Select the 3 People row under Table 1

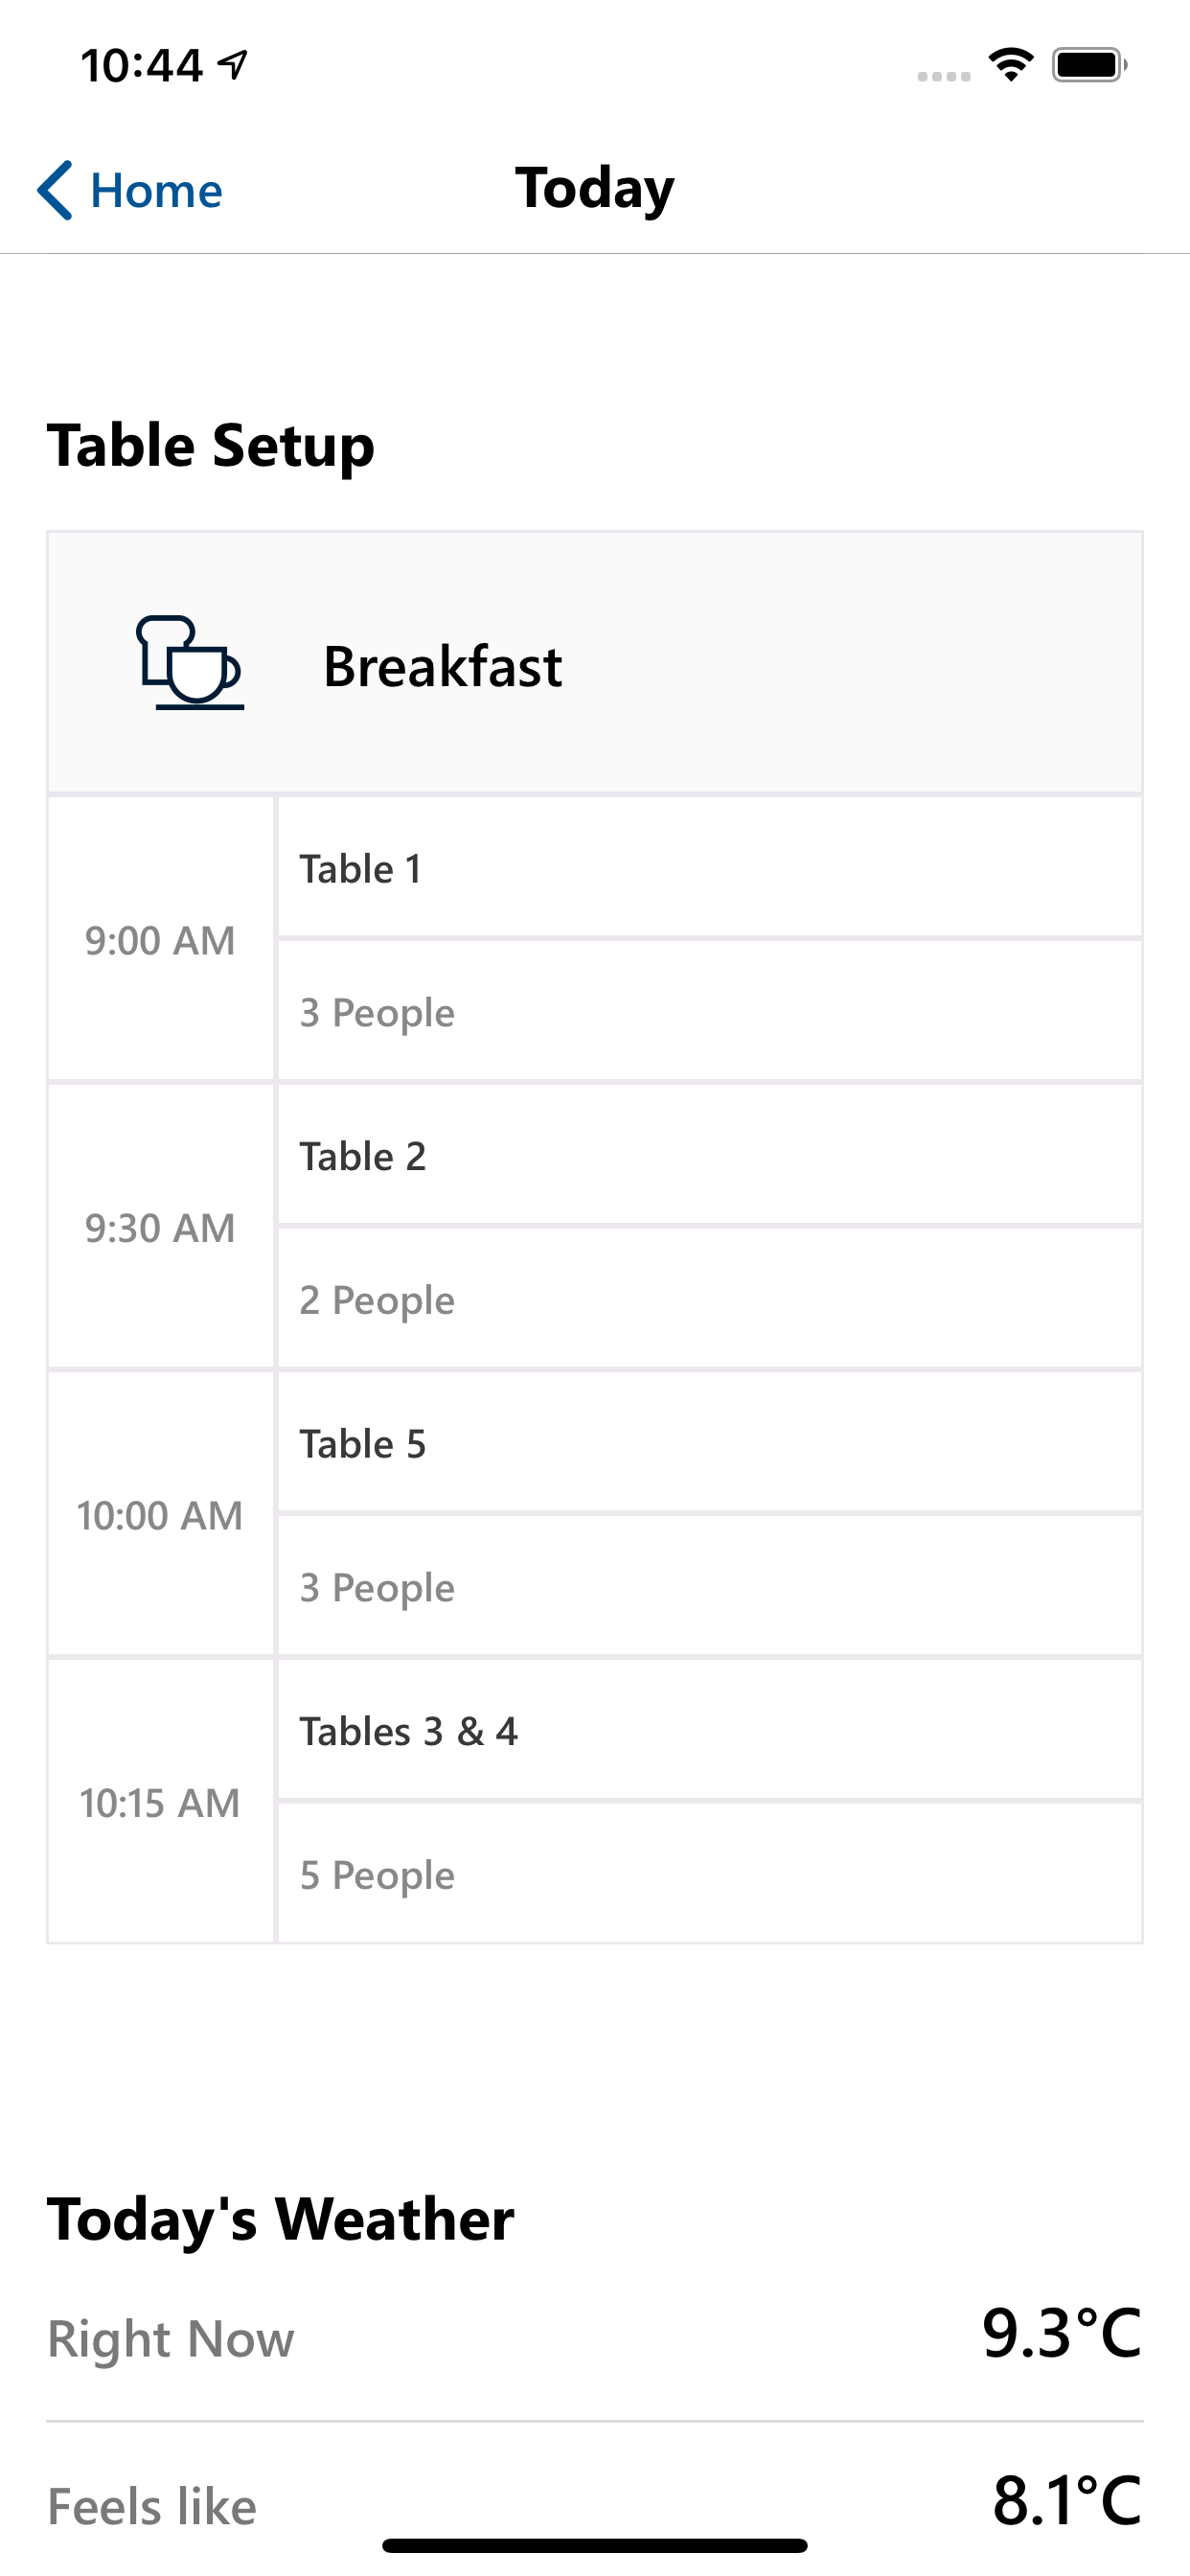point(710,1012)
